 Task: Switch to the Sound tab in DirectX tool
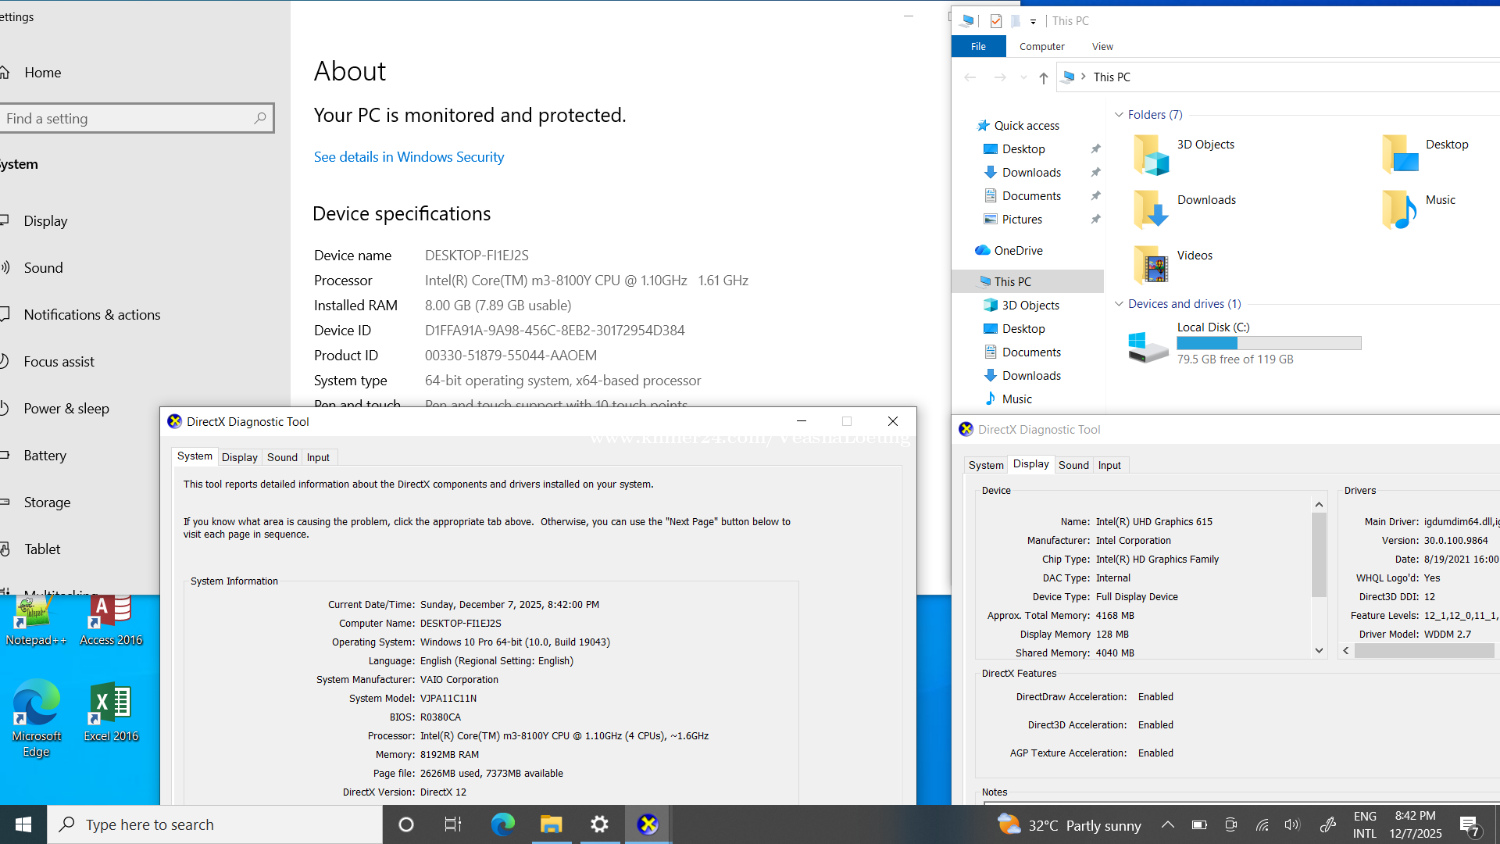click(x=282, y=457)
